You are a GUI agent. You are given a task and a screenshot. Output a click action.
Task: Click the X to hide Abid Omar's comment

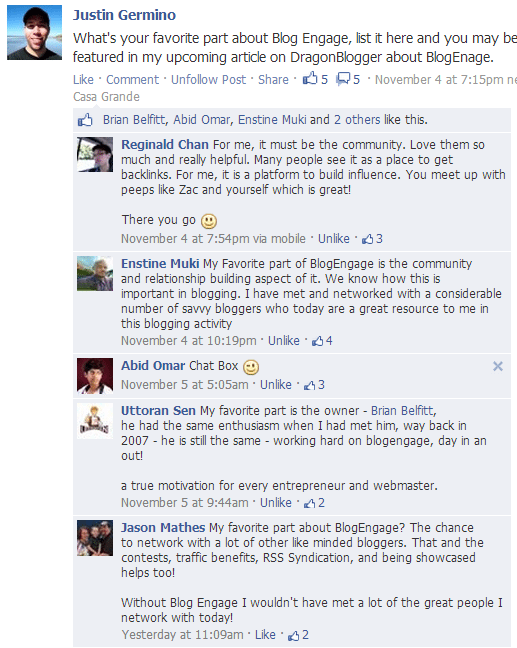[x=498, y=366]
